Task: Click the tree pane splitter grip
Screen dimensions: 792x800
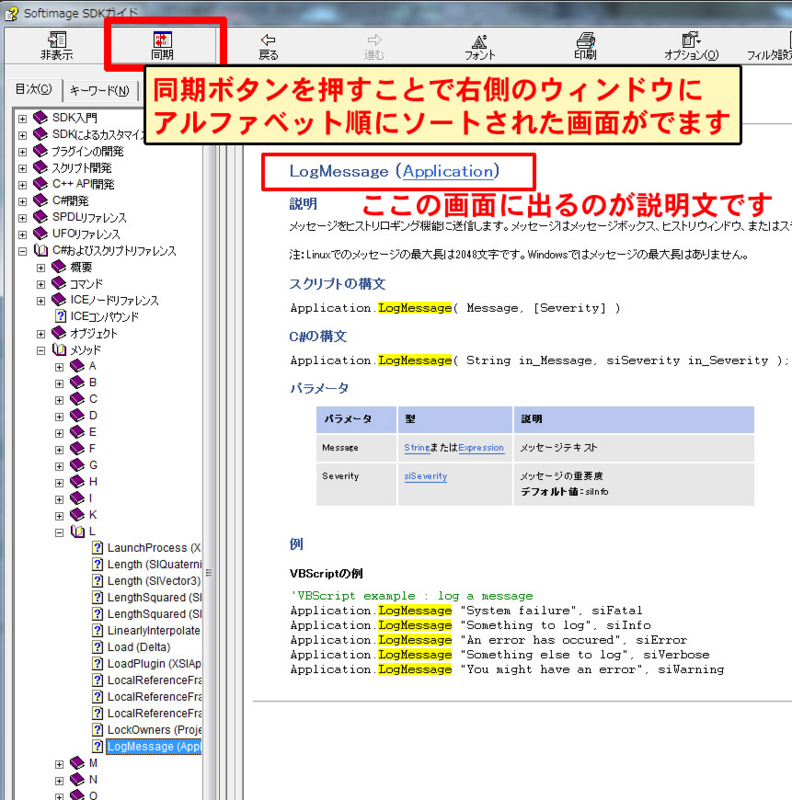Action: (208, 572)
